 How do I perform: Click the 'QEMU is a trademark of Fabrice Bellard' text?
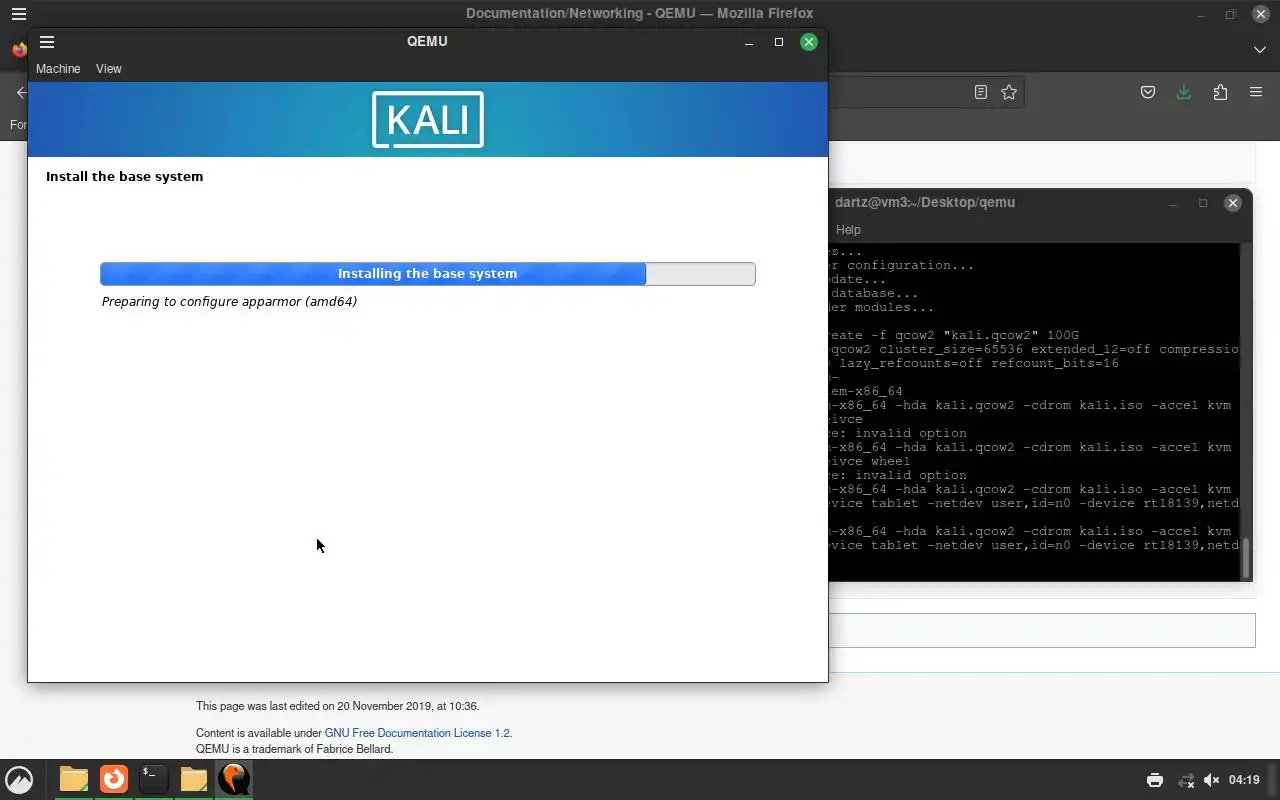click(294, 749)
